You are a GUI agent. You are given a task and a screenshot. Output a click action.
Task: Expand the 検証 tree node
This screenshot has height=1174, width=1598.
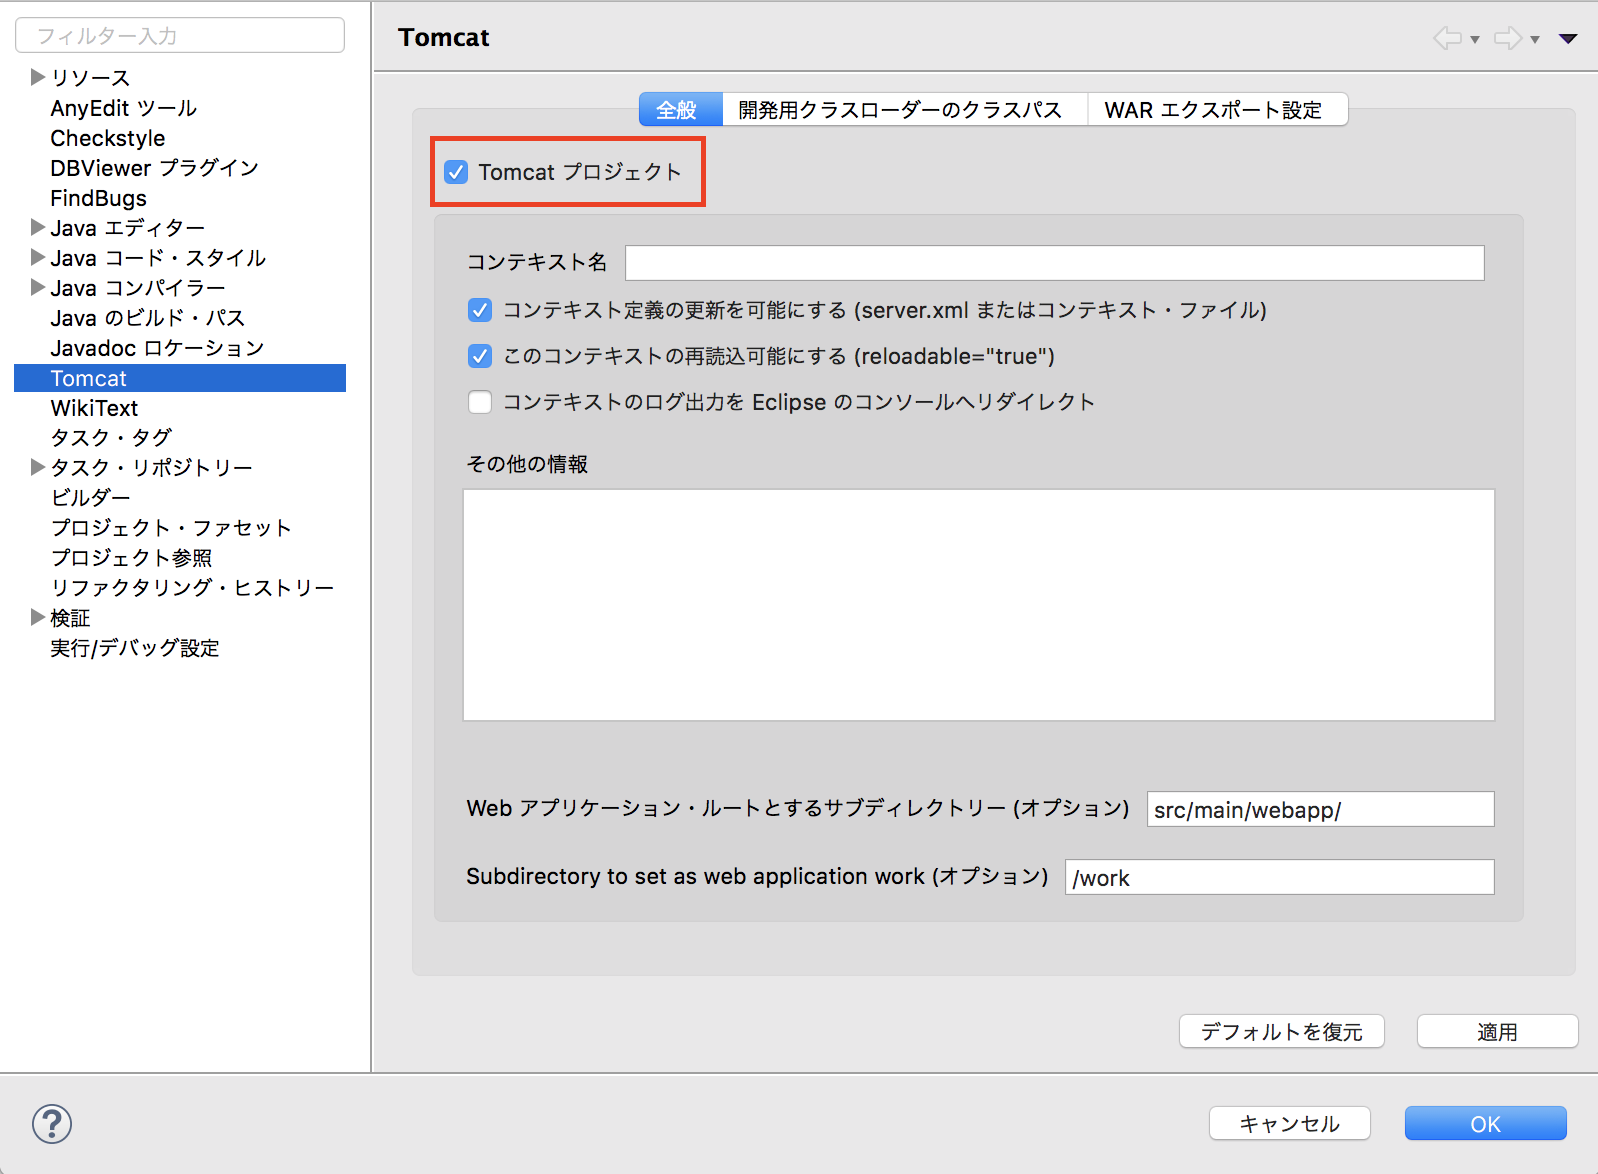[38, 617]
